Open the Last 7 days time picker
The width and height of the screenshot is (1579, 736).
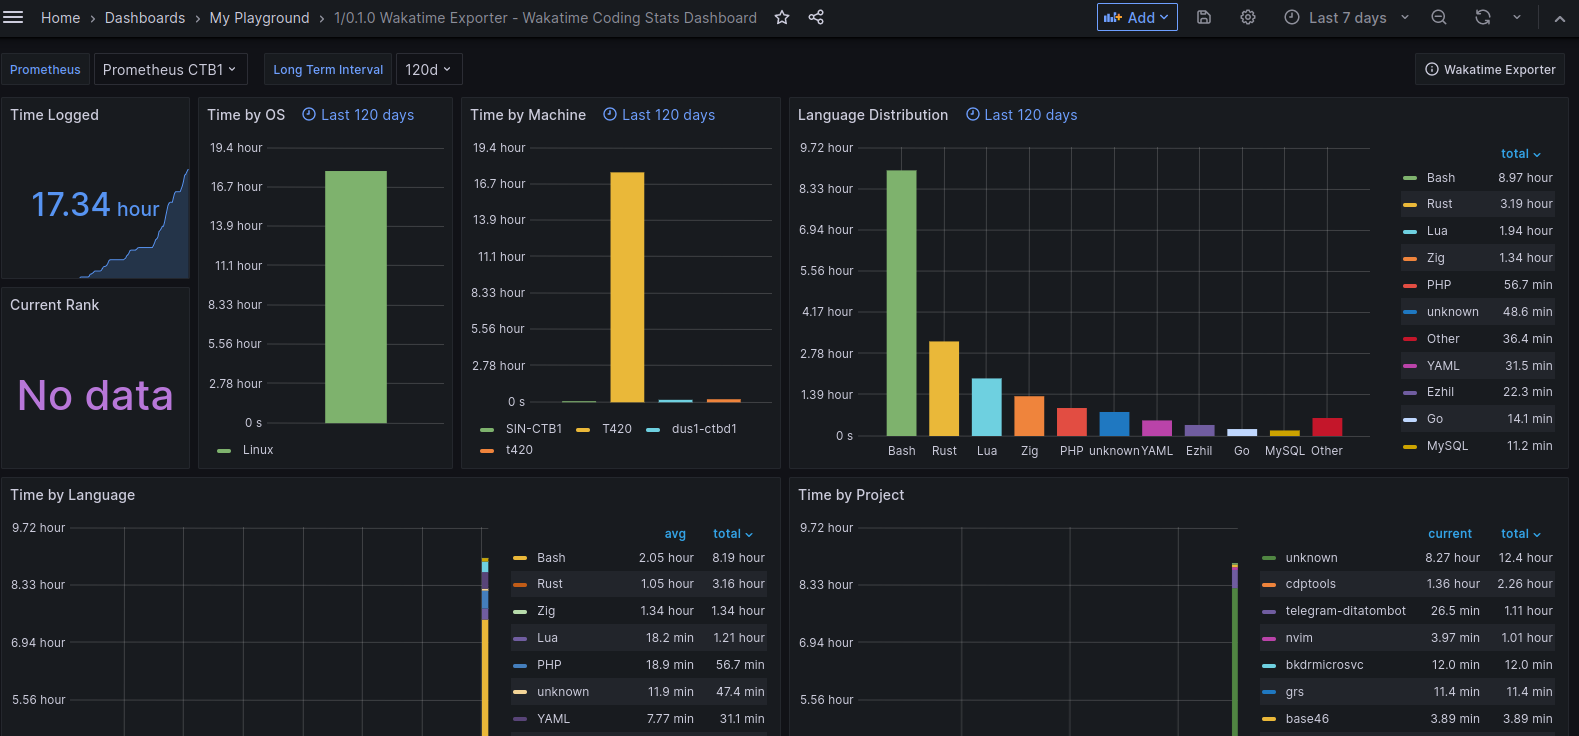tap(1346, 18)
